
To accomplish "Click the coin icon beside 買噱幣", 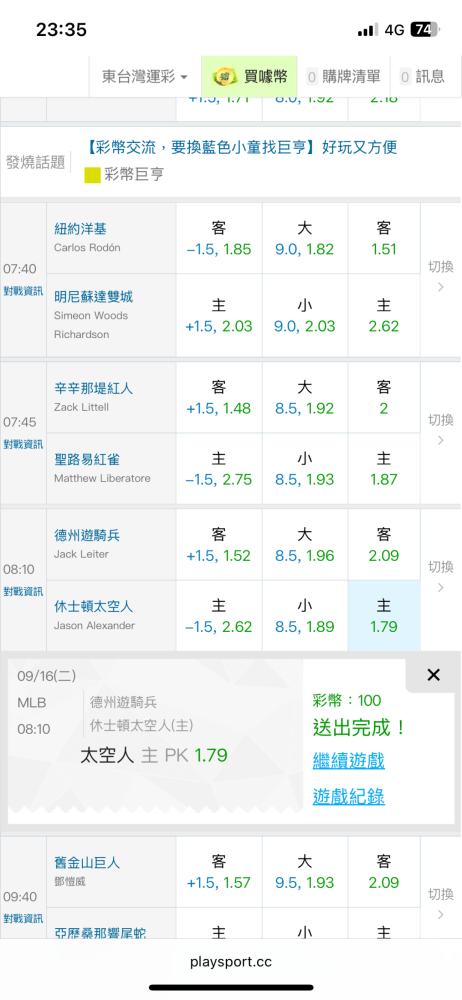I will click(223, 77).
